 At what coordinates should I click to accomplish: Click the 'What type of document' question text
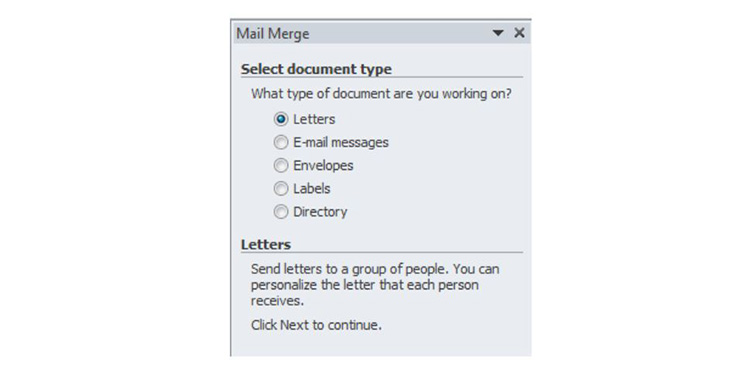[x=381, y=94]
